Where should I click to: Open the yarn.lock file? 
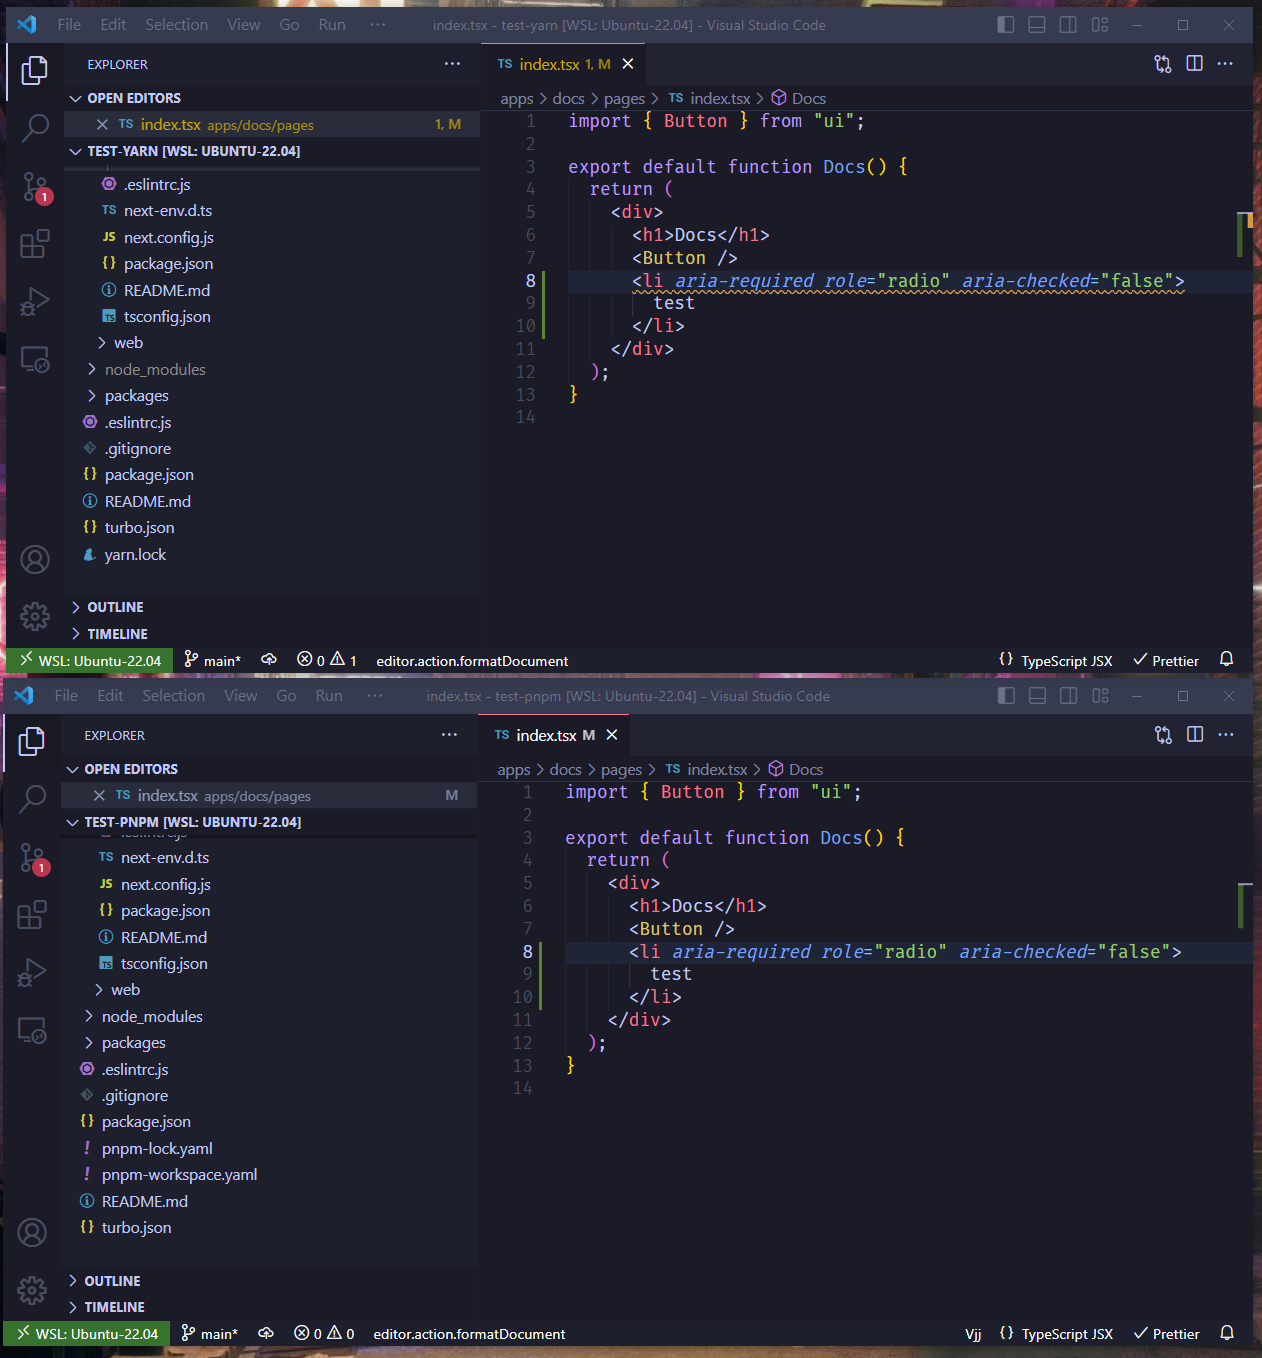134,554
